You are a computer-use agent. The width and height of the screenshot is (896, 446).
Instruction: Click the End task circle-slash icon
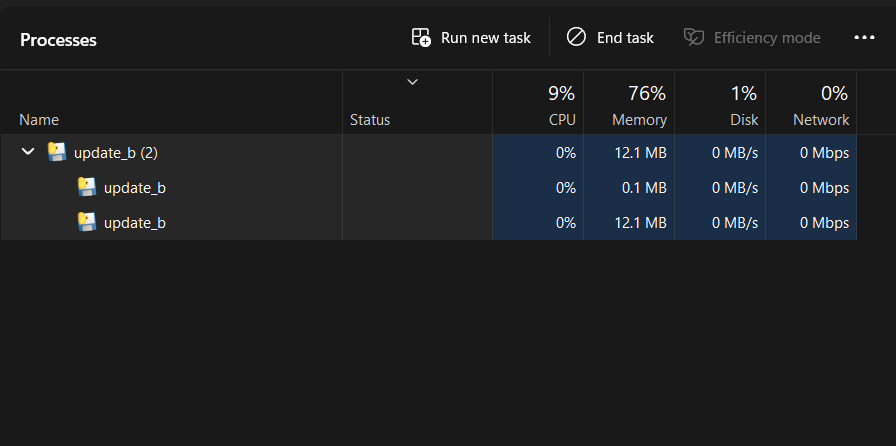(x=576, y=37)
